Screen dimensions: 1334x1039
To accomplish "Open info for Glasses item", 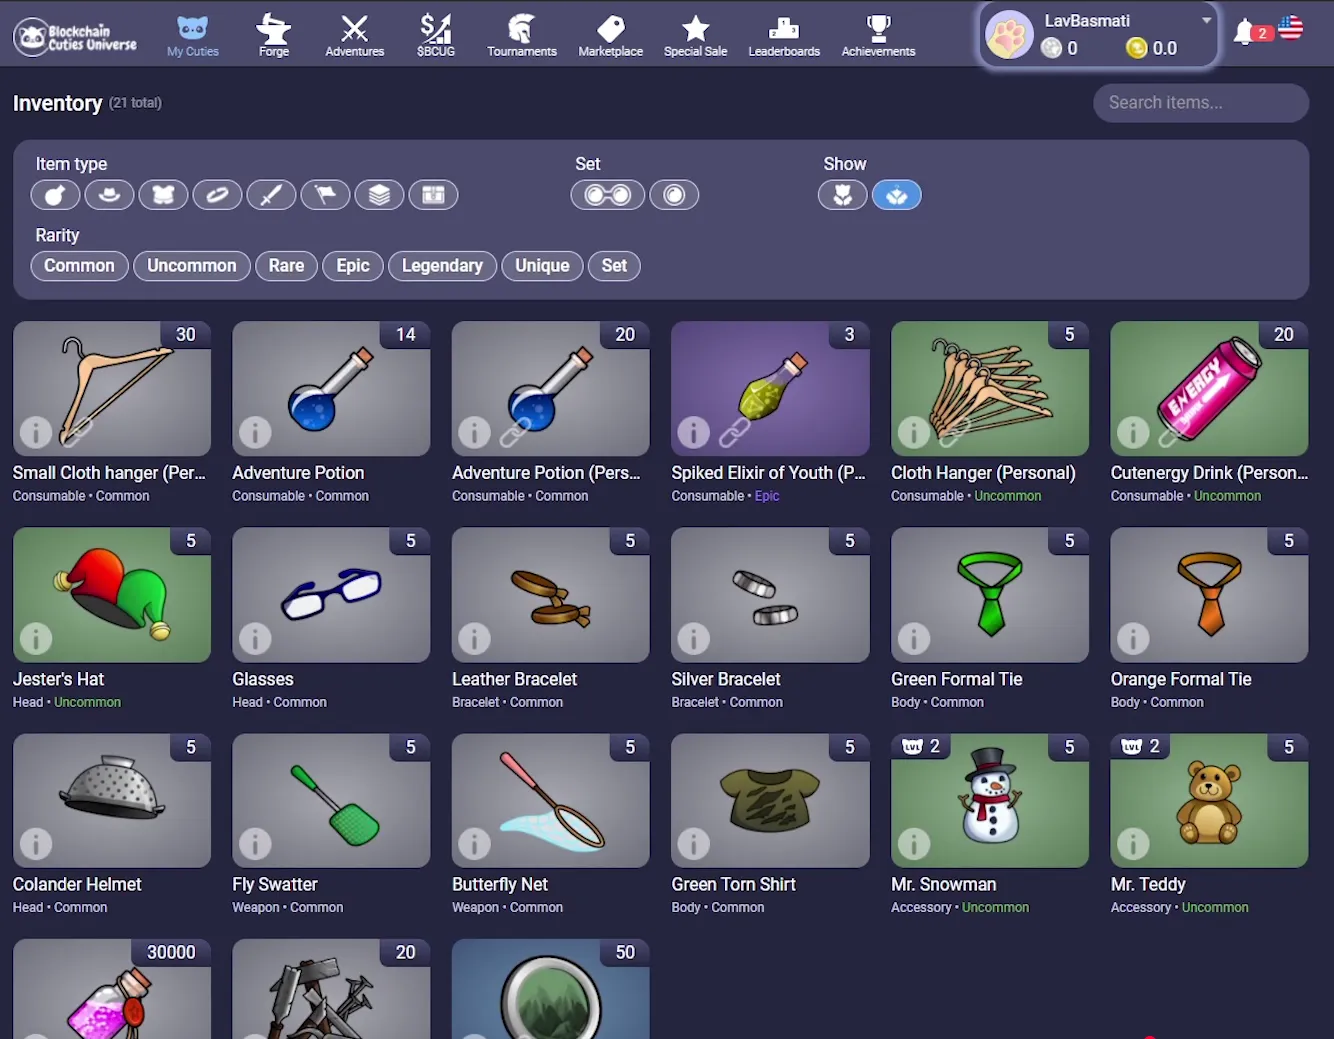I will coord(255,639).
